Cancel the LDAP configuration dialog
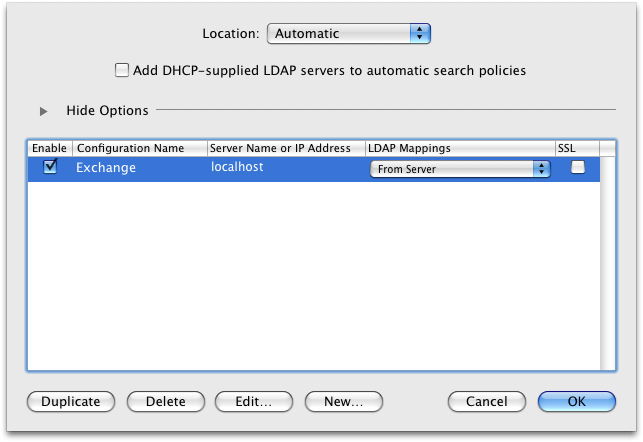 coord(486,401)
